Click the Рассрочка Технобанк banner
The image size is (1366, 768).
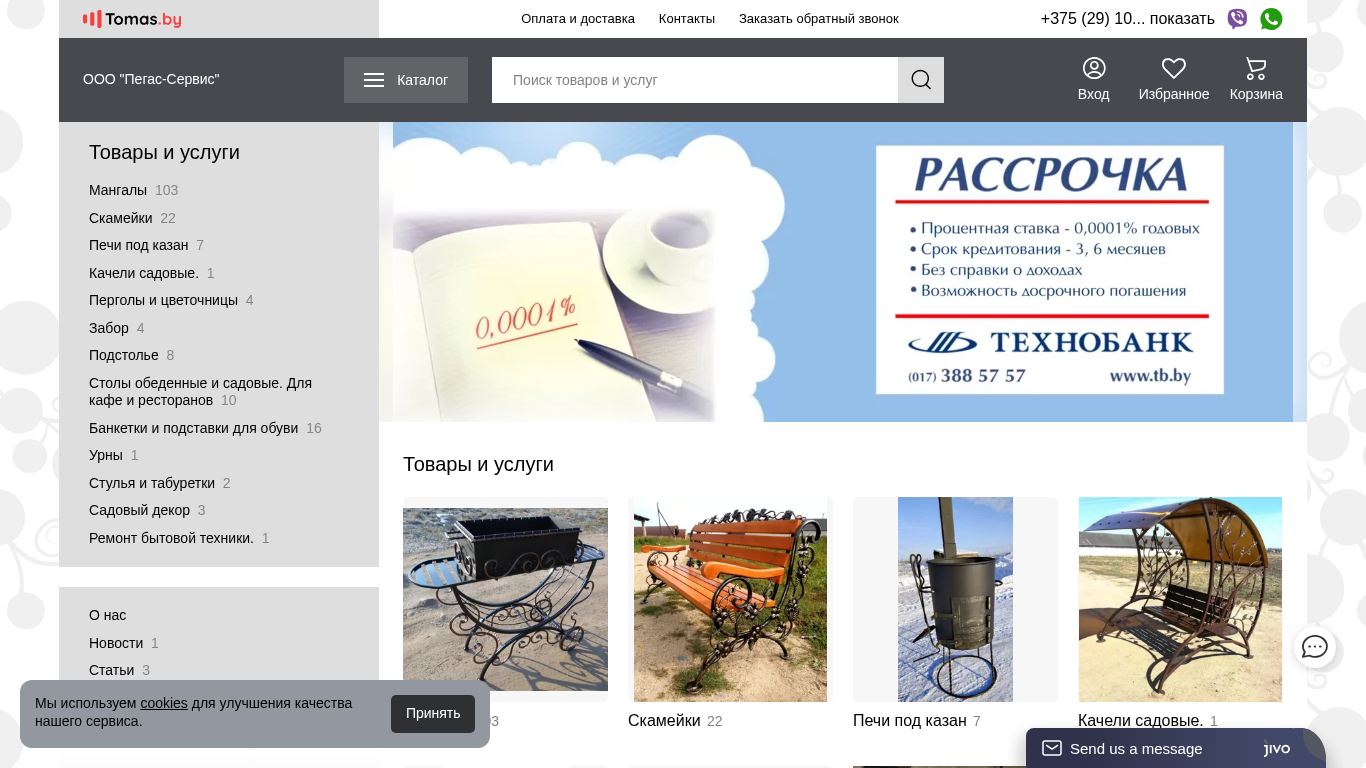[843, 272]
